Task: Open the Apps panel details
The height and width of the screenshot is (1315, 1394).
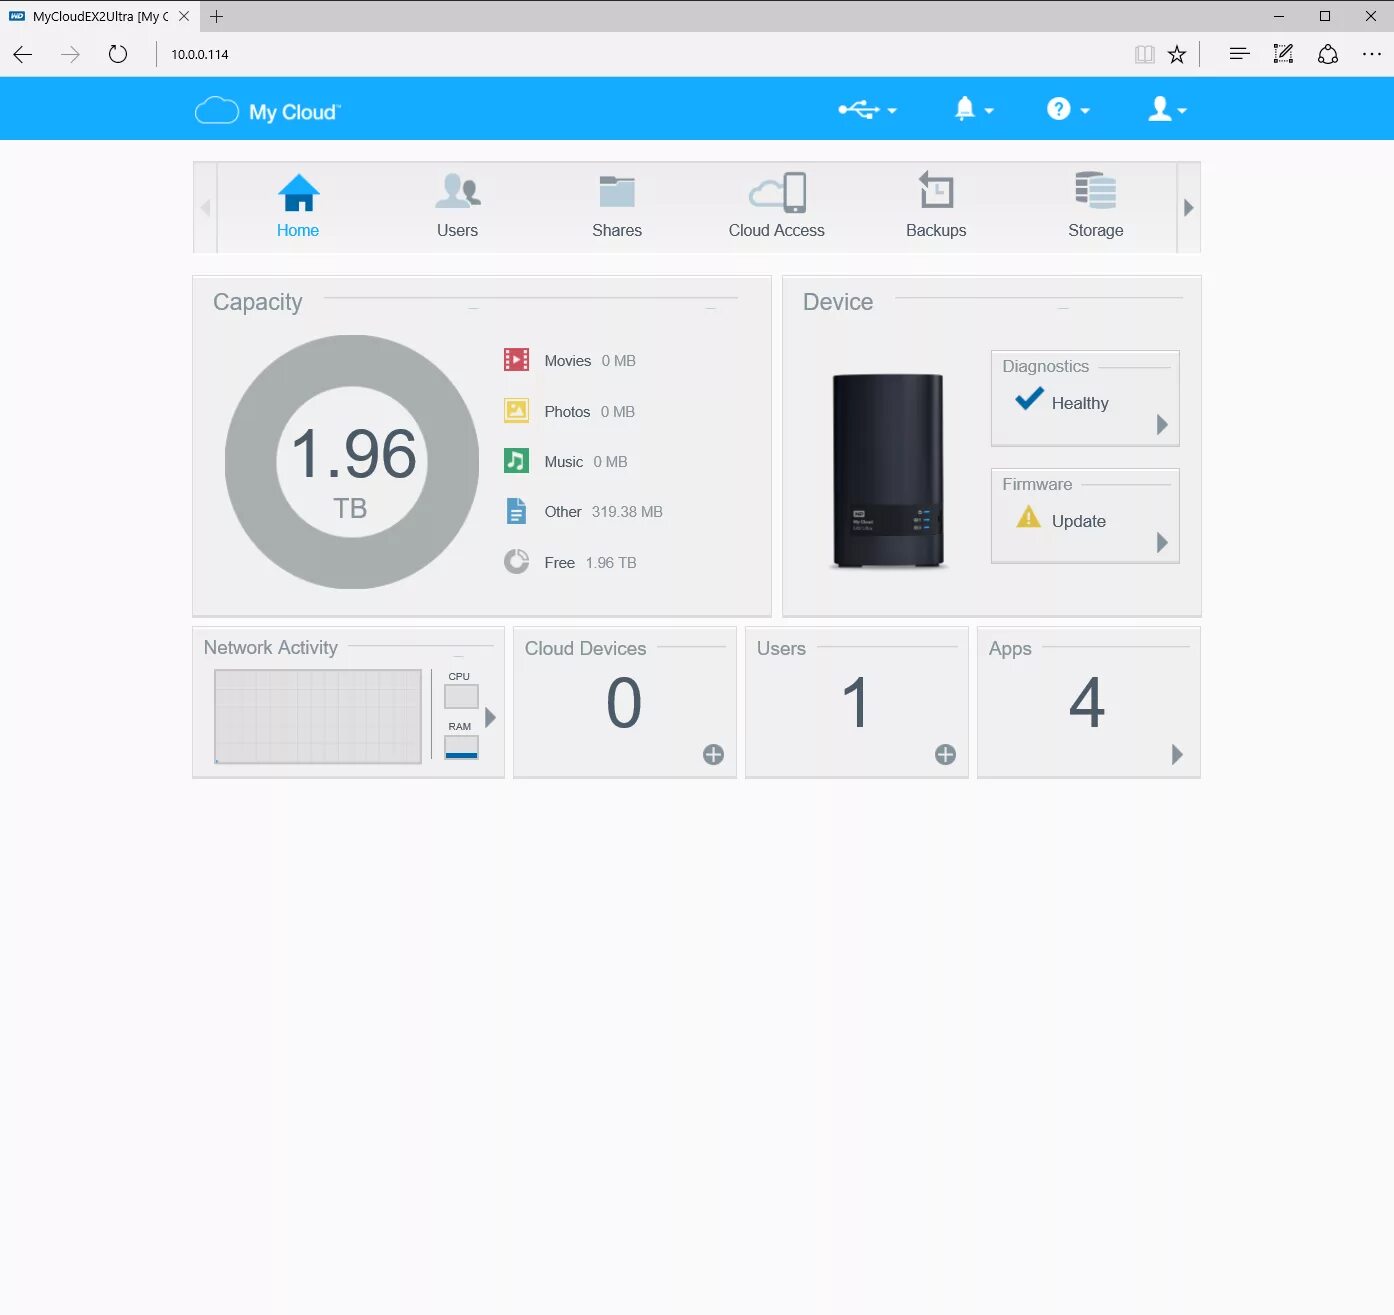Action: point(1176,755)
